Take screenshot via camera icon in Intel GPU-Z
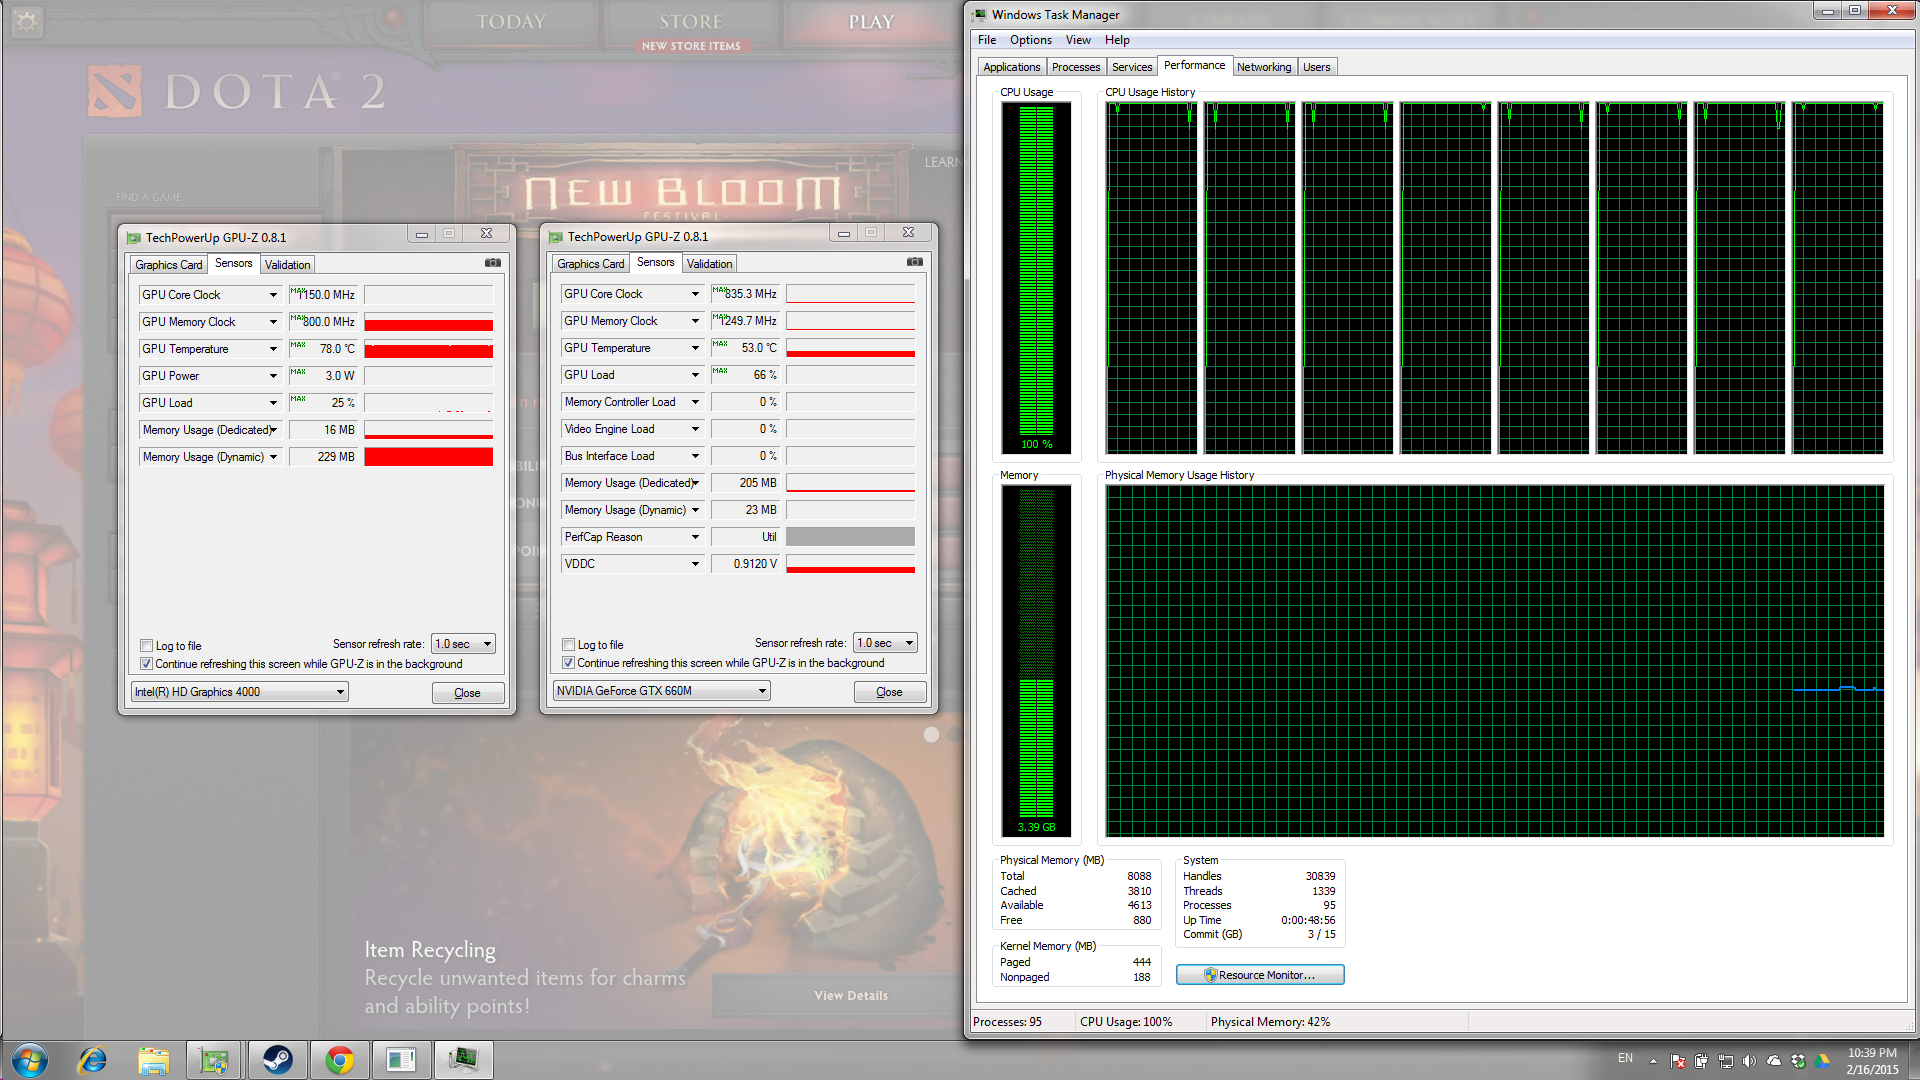This screenshot has width=1920, height=1080. pos(493,263)
